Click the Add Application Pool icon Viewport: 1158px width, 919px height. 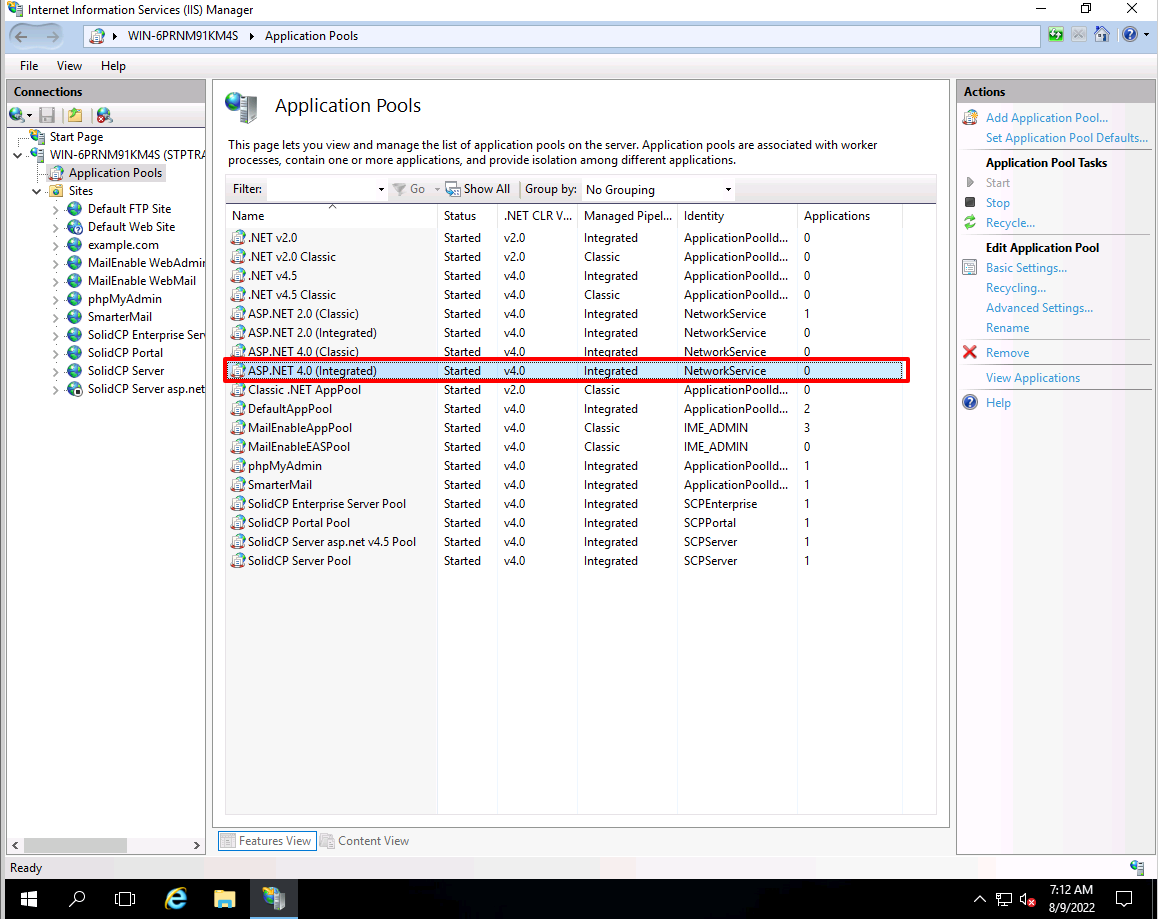(x=970, y=118)
